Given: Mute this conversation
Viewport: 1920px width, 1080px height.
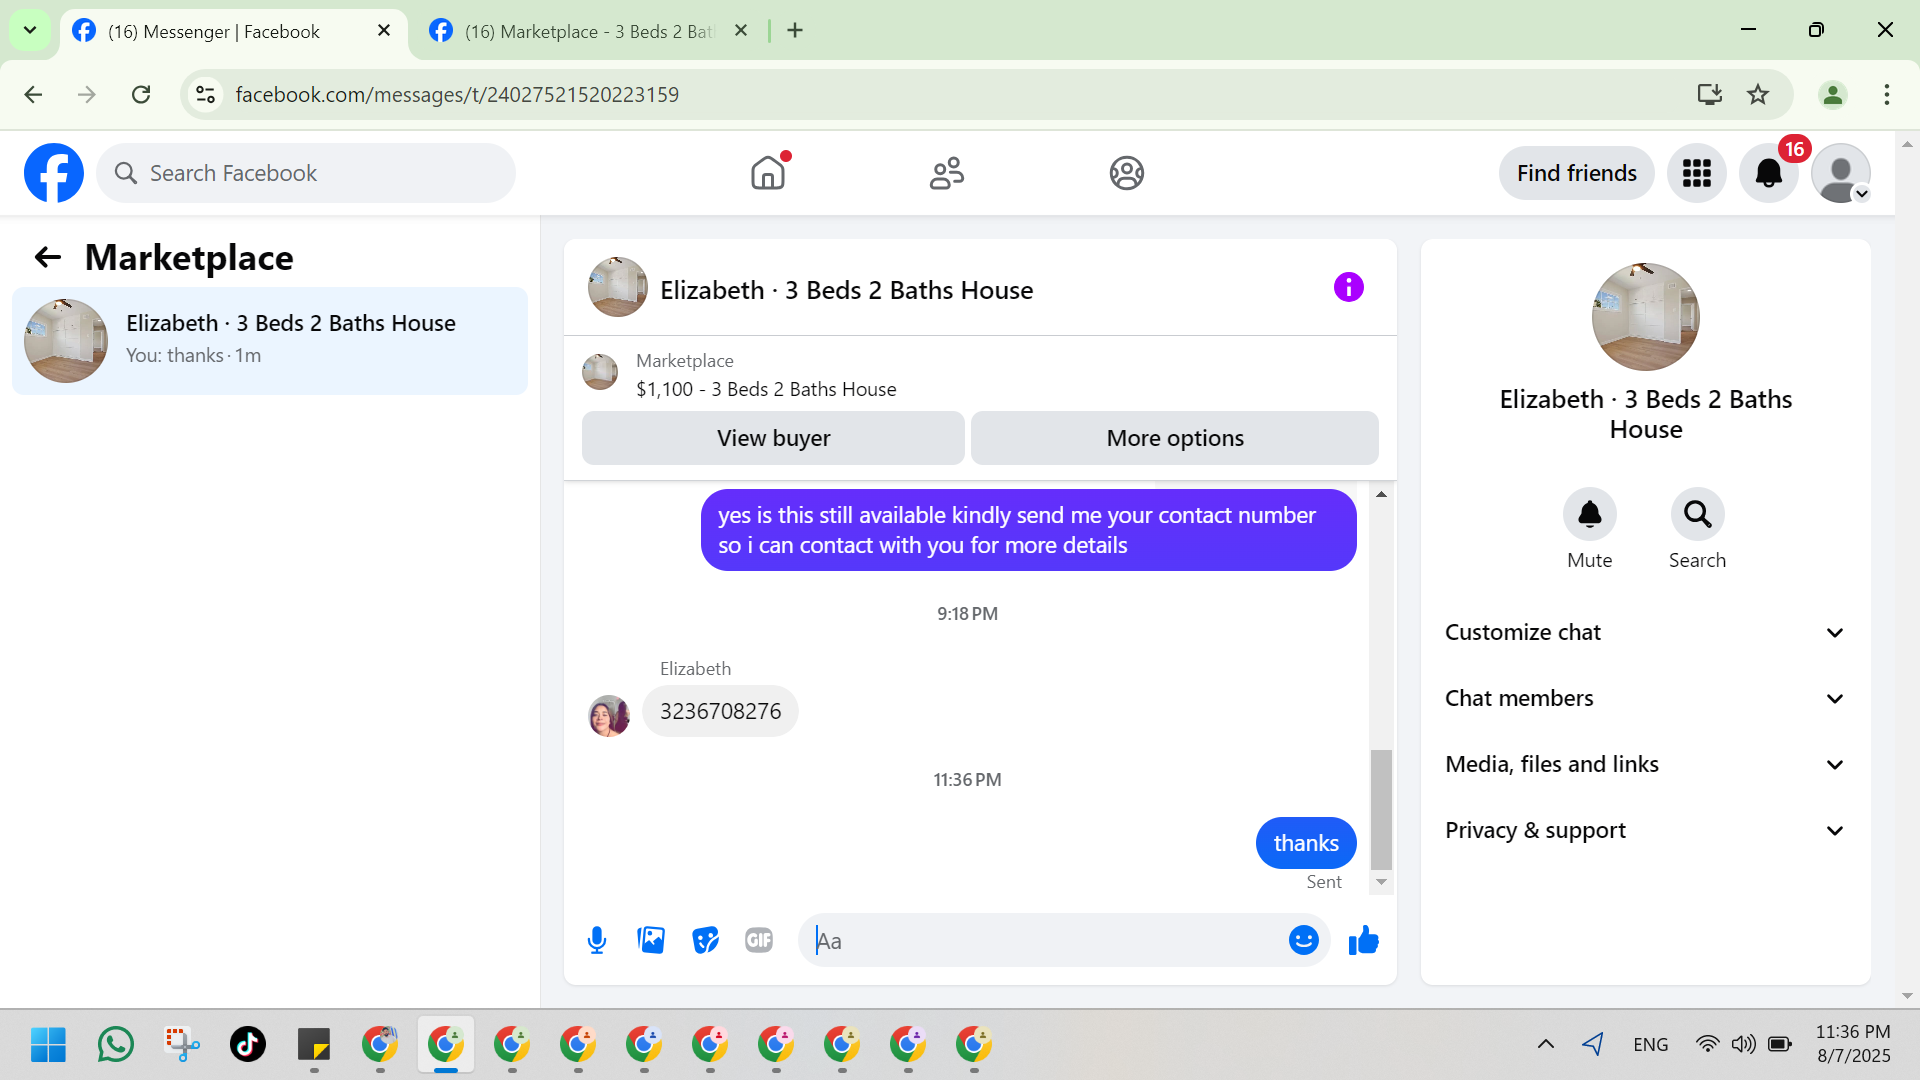Looking at the screenshot, I should pos(1589,515).
